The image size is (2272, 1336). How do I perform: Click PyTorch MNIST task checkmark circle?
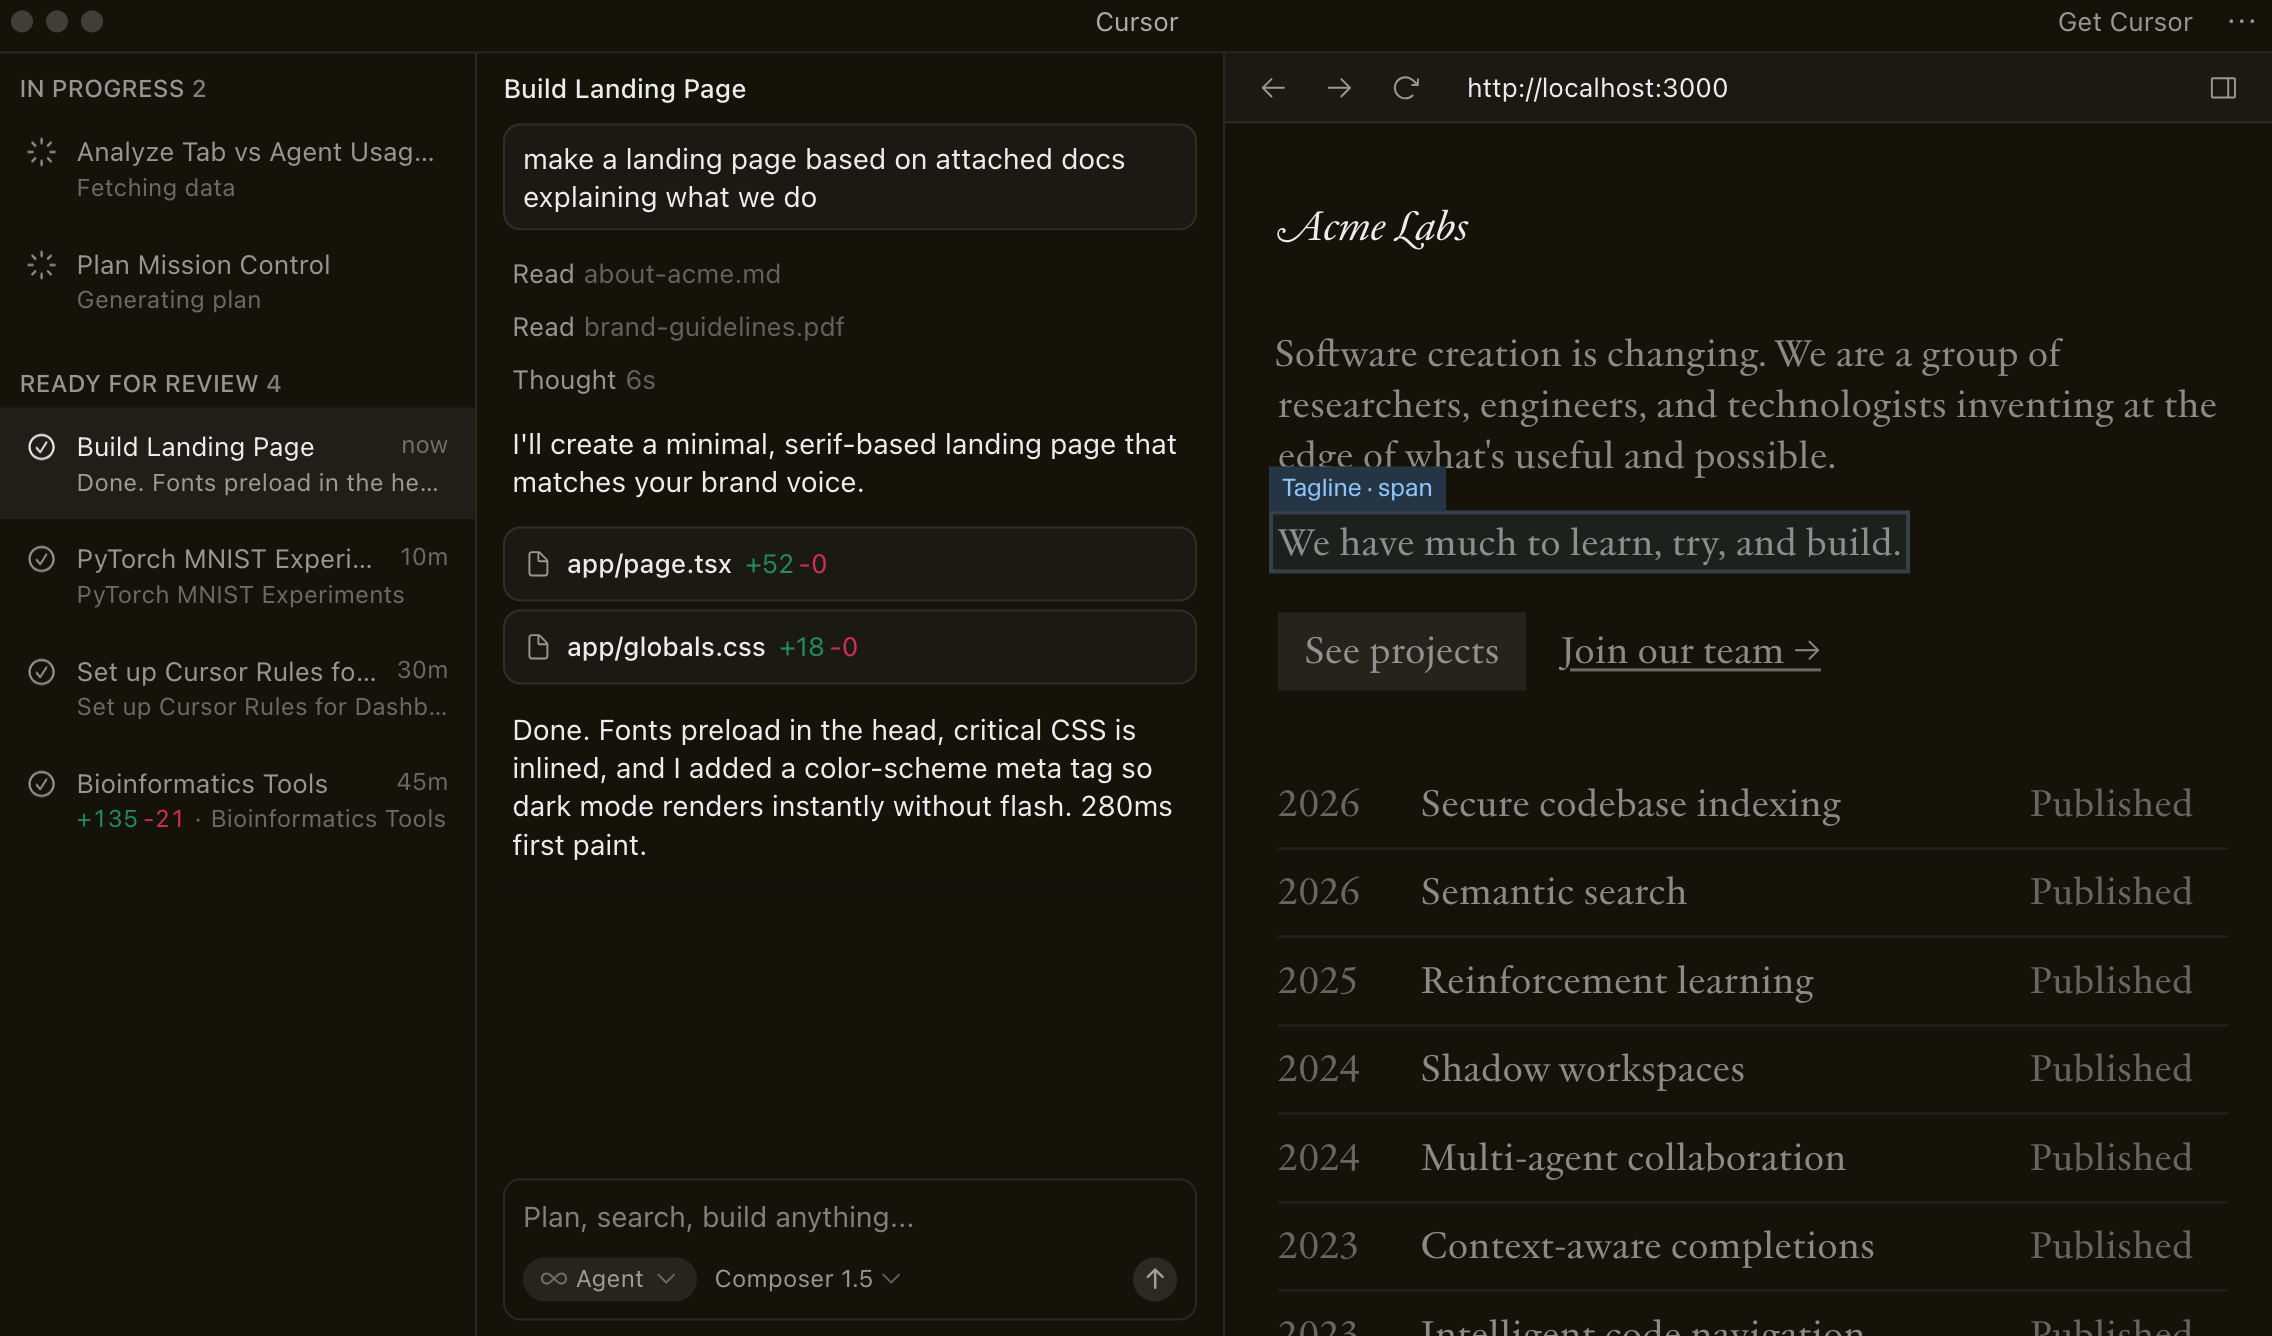(41, 559)
